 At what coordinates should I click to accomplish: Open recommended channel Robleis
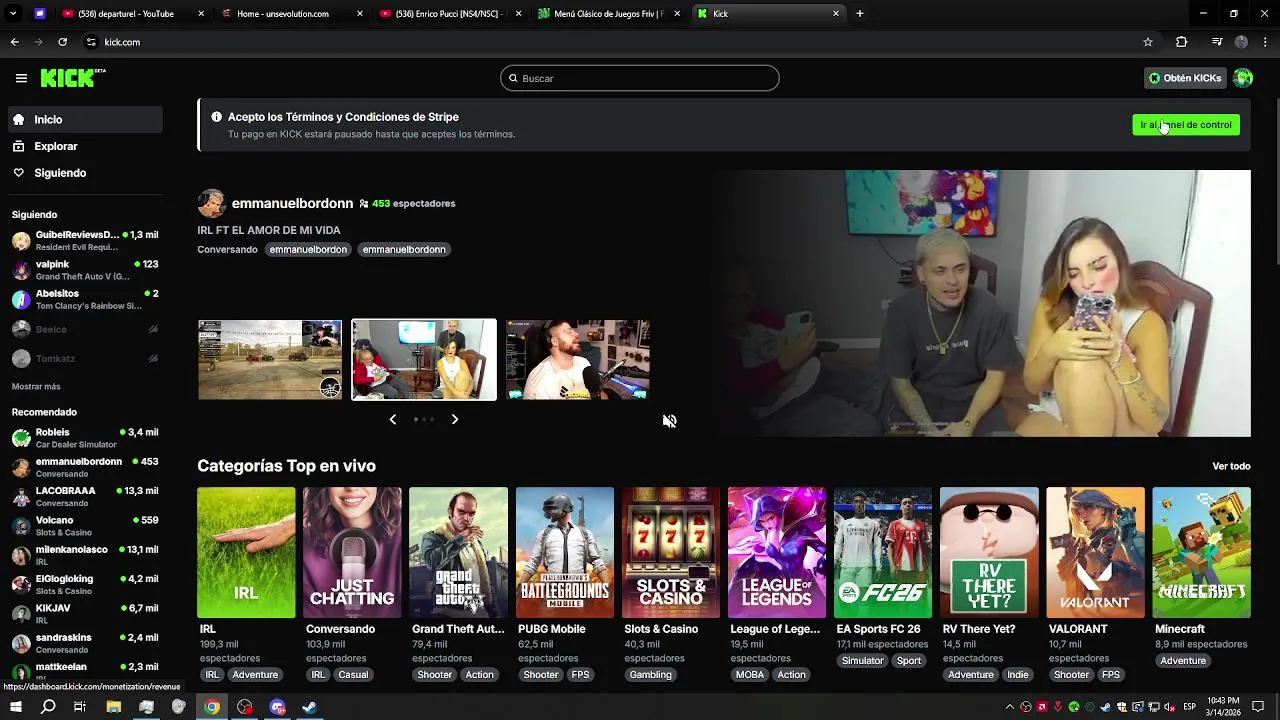click(x=85, y=438)
